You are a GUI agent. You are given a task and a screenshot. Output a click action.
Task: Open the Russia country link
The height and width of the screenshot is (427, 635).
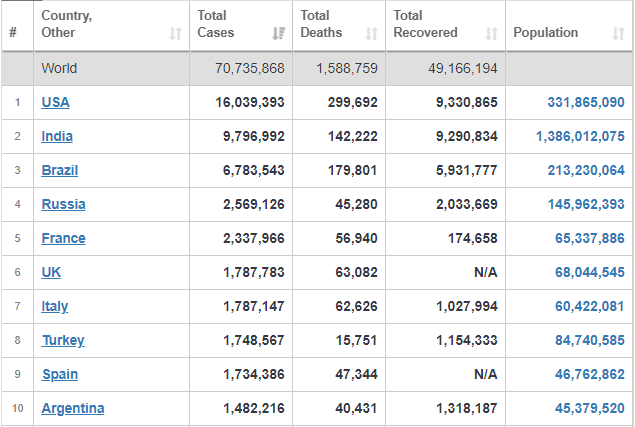(x=63, y=204)
